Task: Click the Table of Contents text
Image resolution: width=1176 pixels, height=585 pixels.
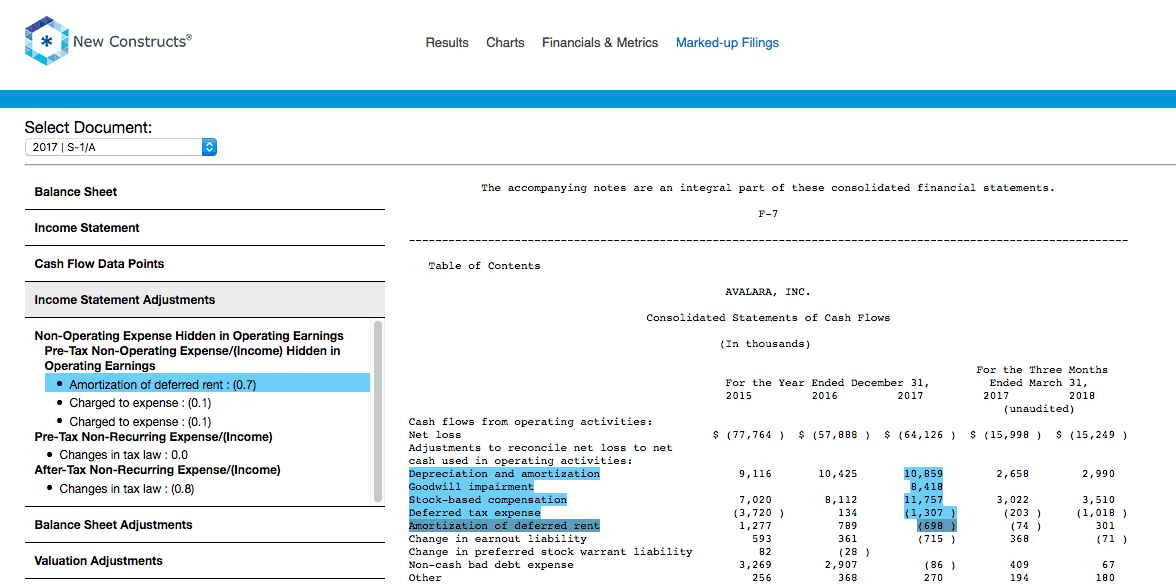Action: click(484, 266)
